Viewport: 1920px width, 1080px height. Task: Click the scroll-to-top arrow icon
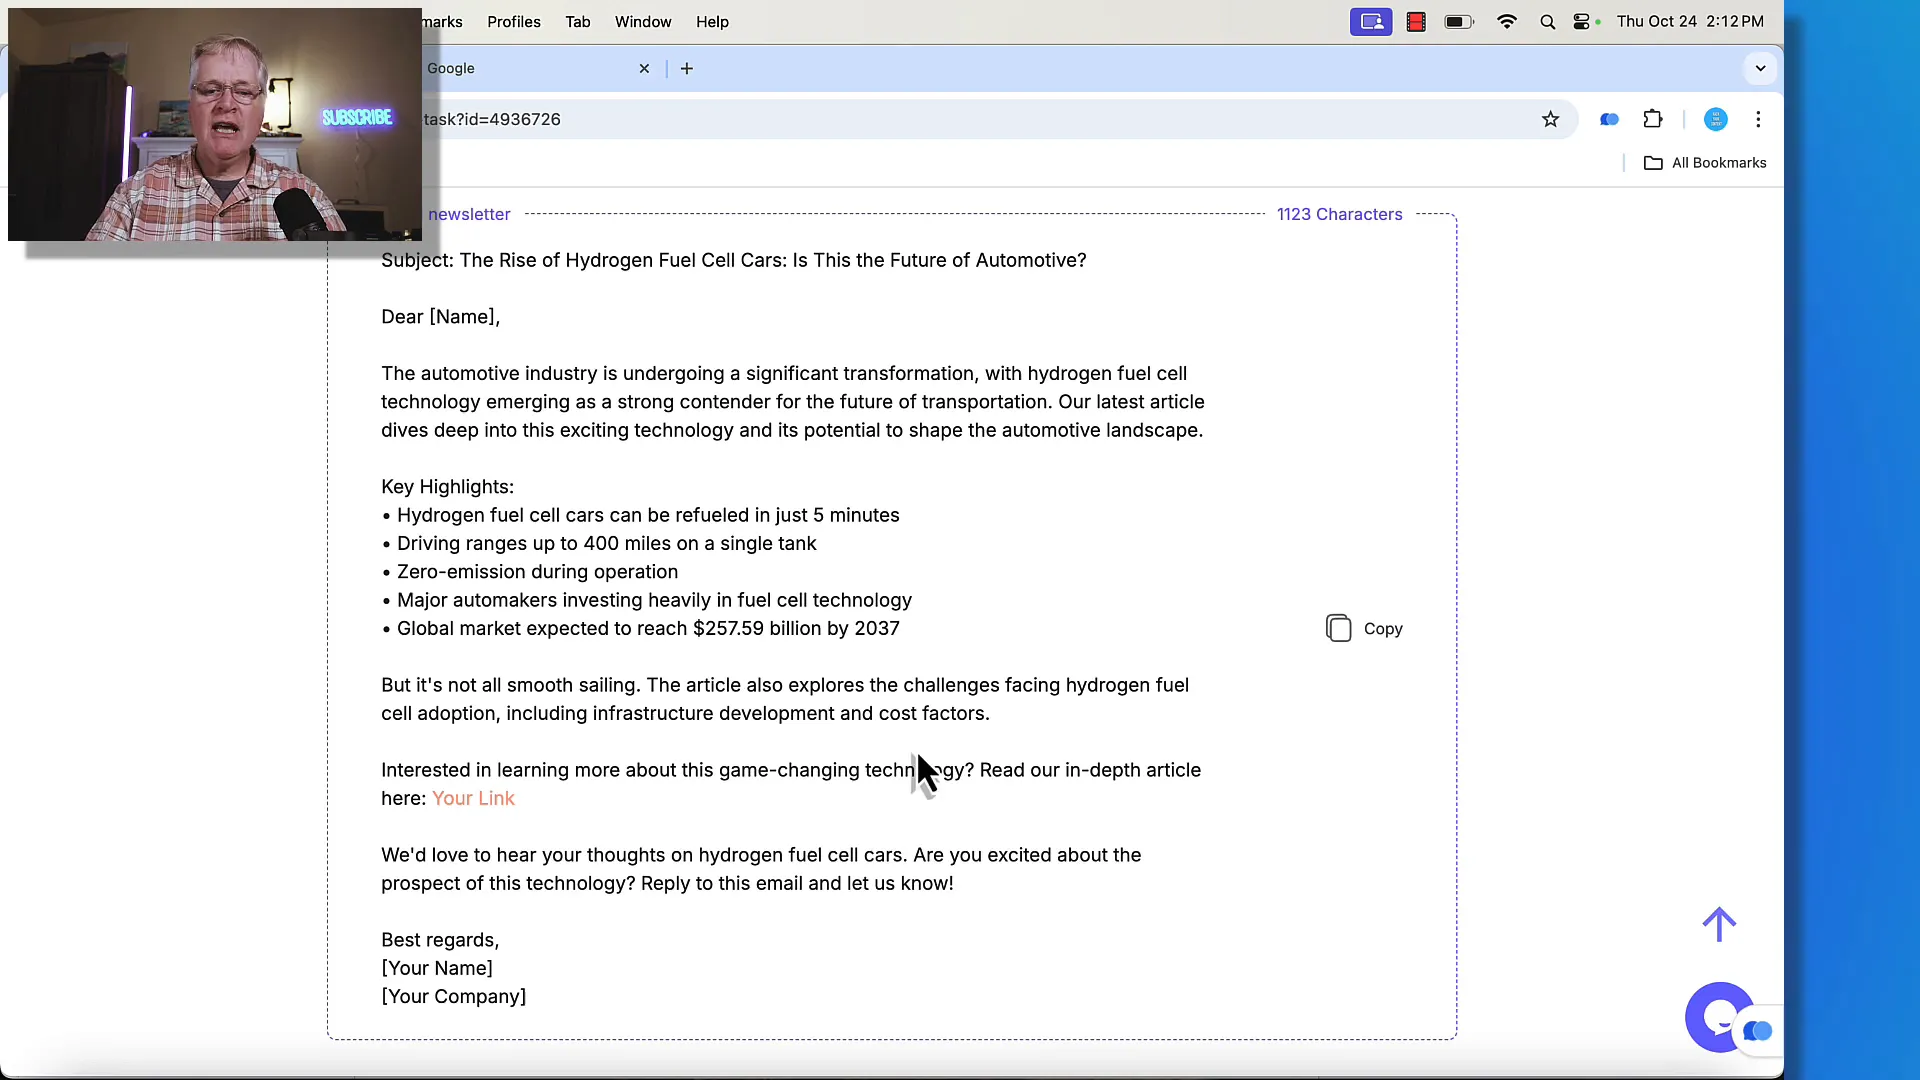(x=1718, y=924)
